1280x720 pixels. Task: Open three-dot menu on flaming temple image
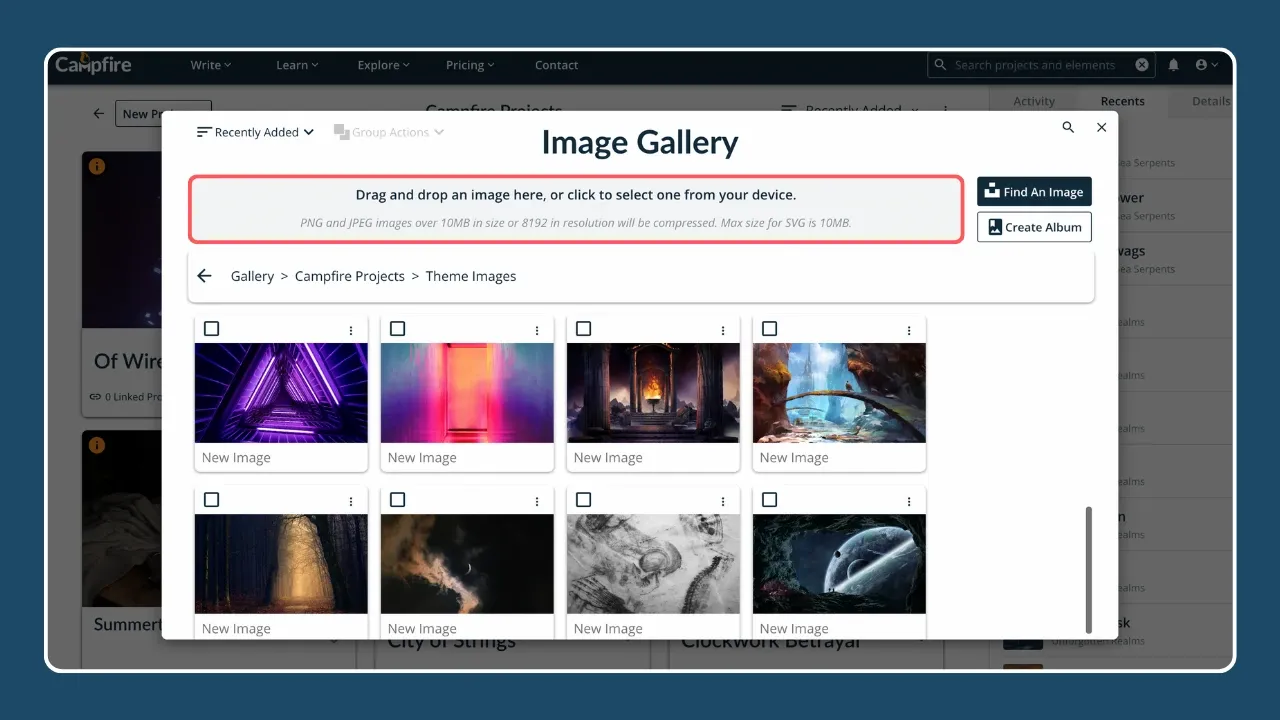[x=723, y=330]
